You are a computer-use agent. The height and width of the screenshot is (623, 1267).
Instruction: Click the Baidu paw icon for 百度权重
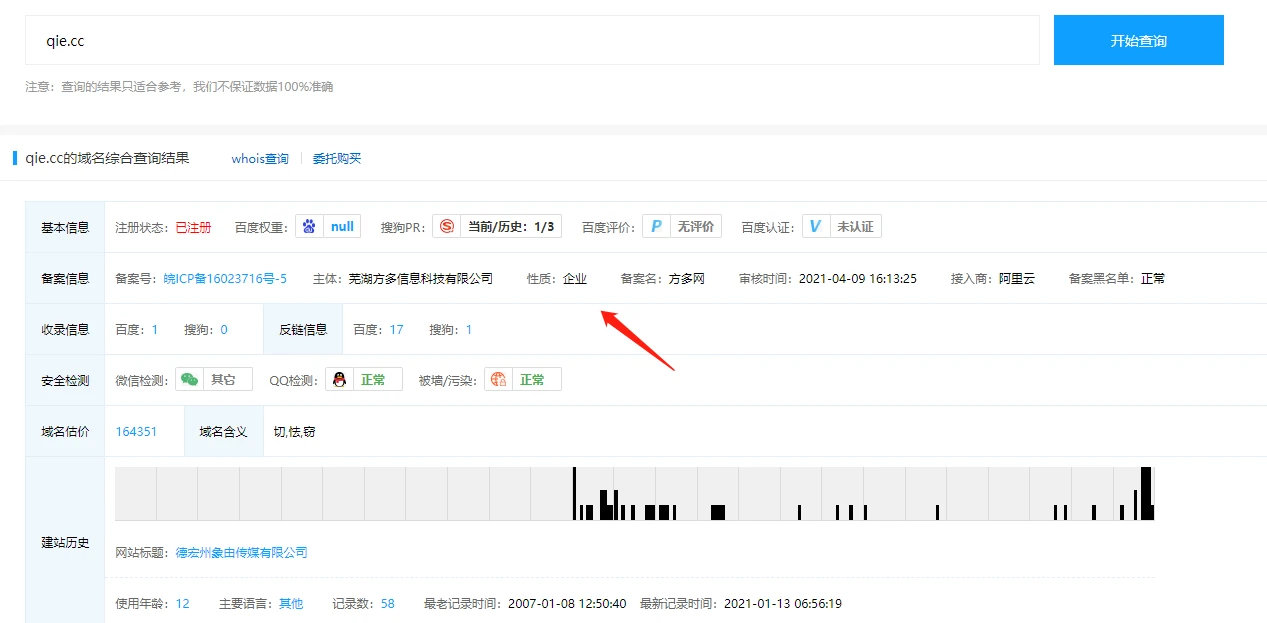click(x=309, y=227)
